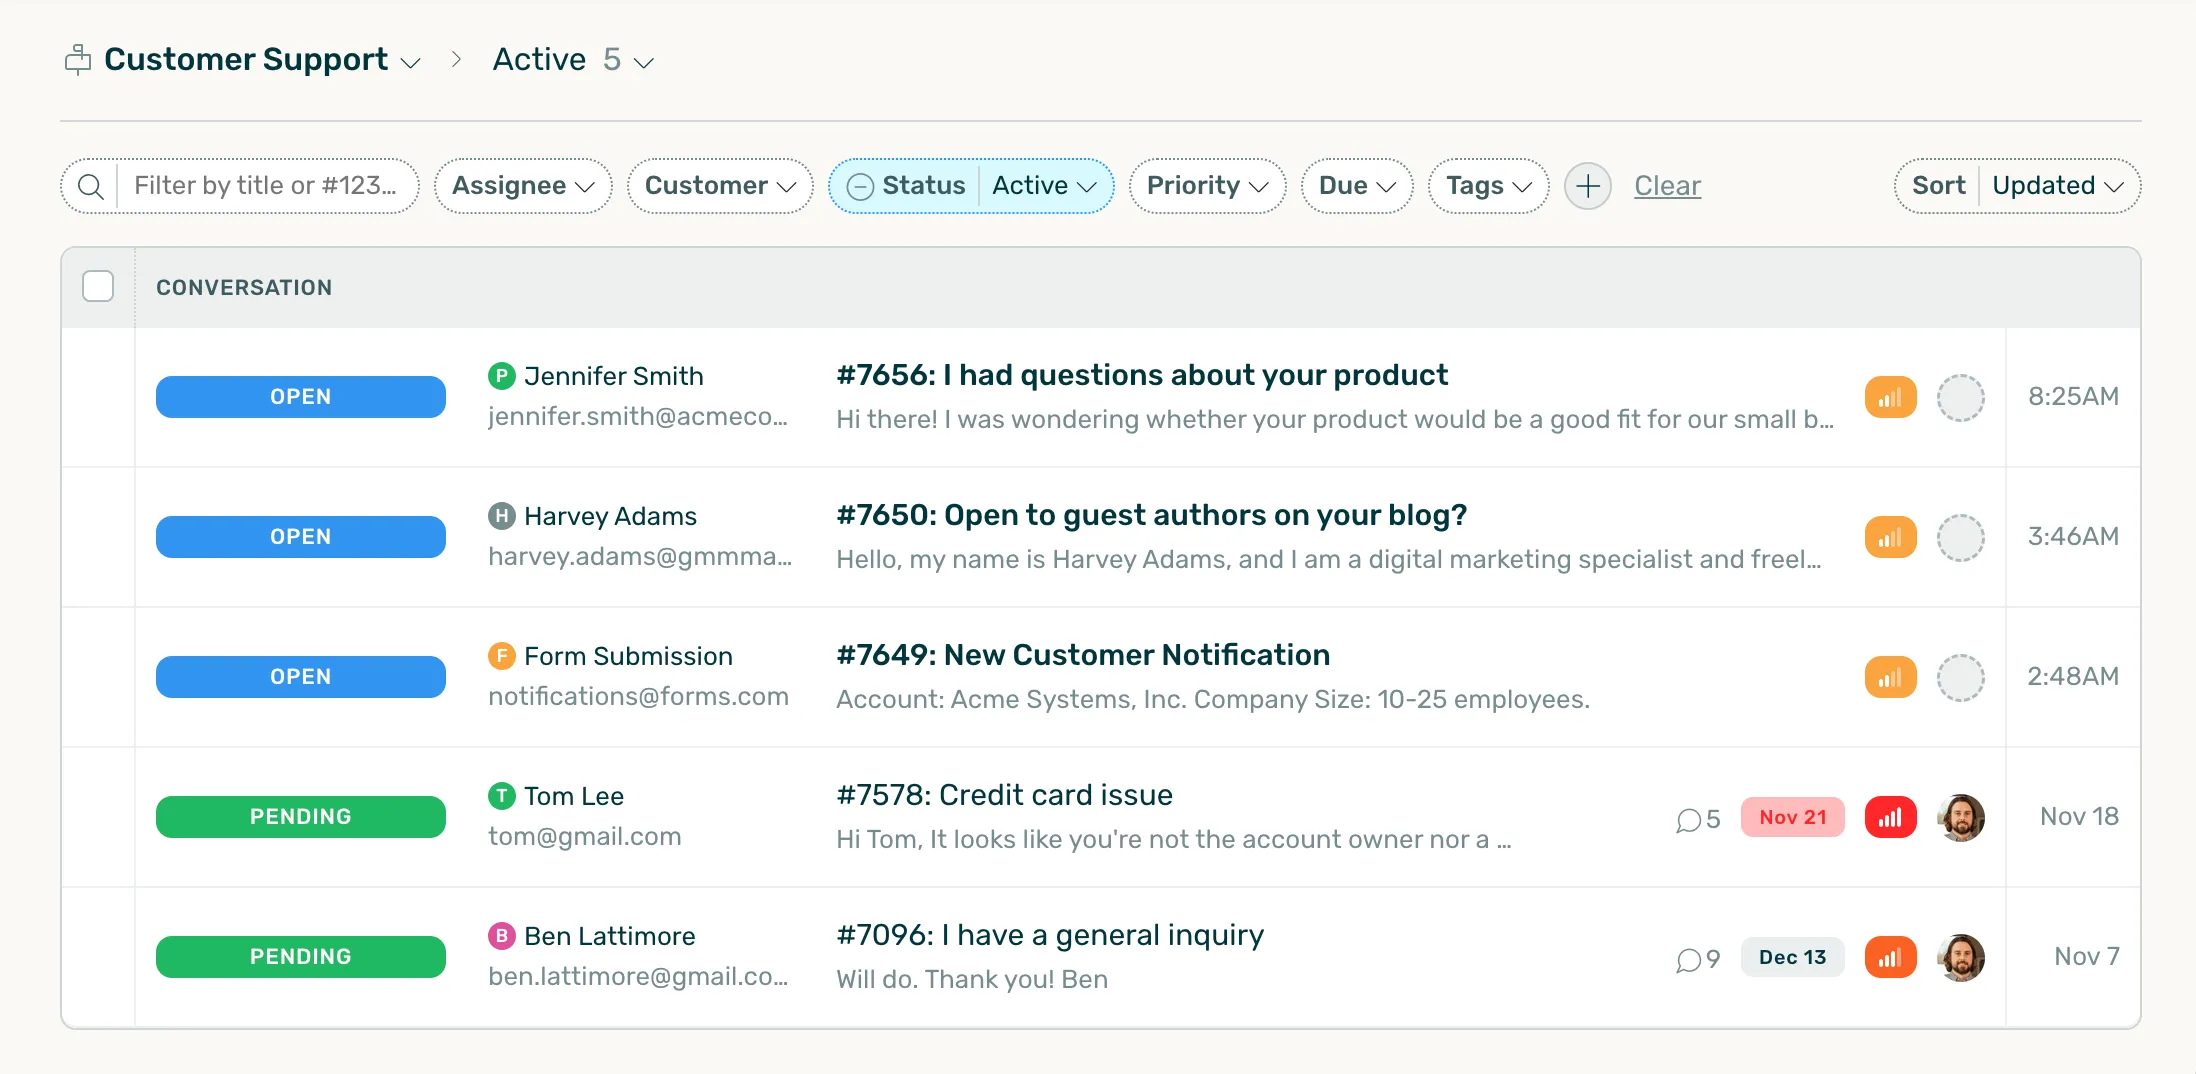
Task: Open conversation #7649 New Customer Notification
Action: (x=1083, y=655)
